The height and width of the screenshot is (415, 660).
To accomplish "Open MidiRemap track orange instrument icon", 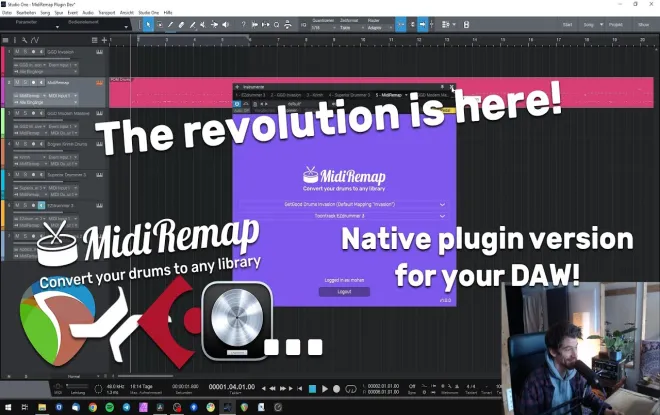I will tap(99, 82).
